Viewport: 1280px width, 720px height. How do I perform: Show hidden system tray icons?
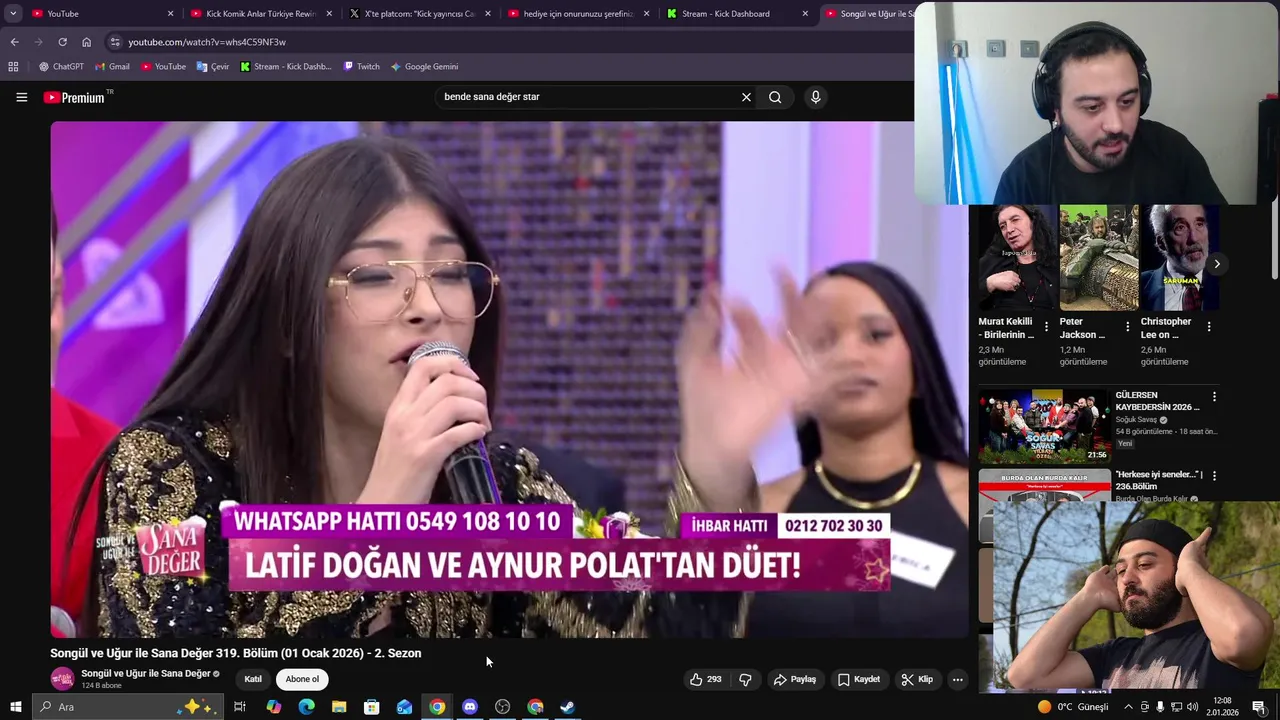coord(1128,707)
